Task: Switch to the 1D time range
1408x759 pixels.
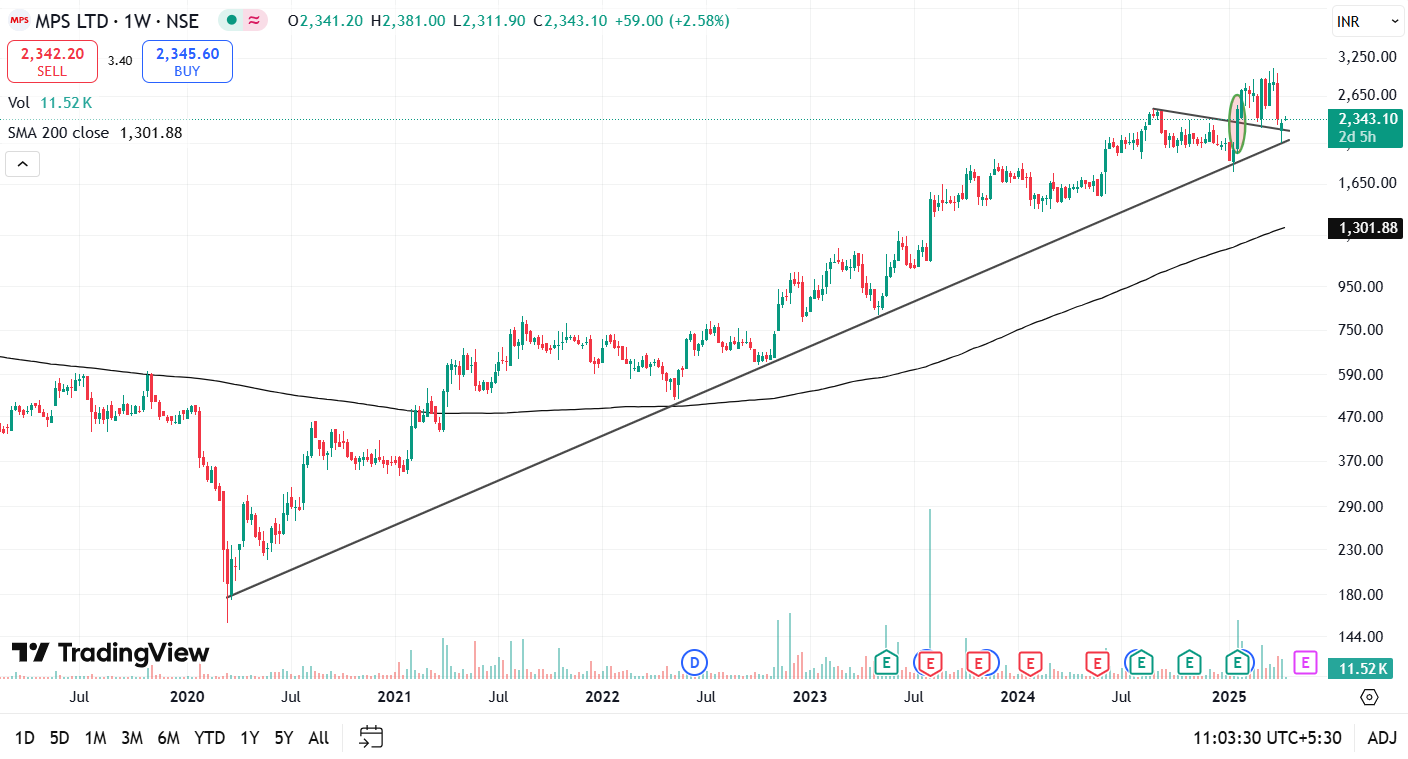Action: (25, 738)
